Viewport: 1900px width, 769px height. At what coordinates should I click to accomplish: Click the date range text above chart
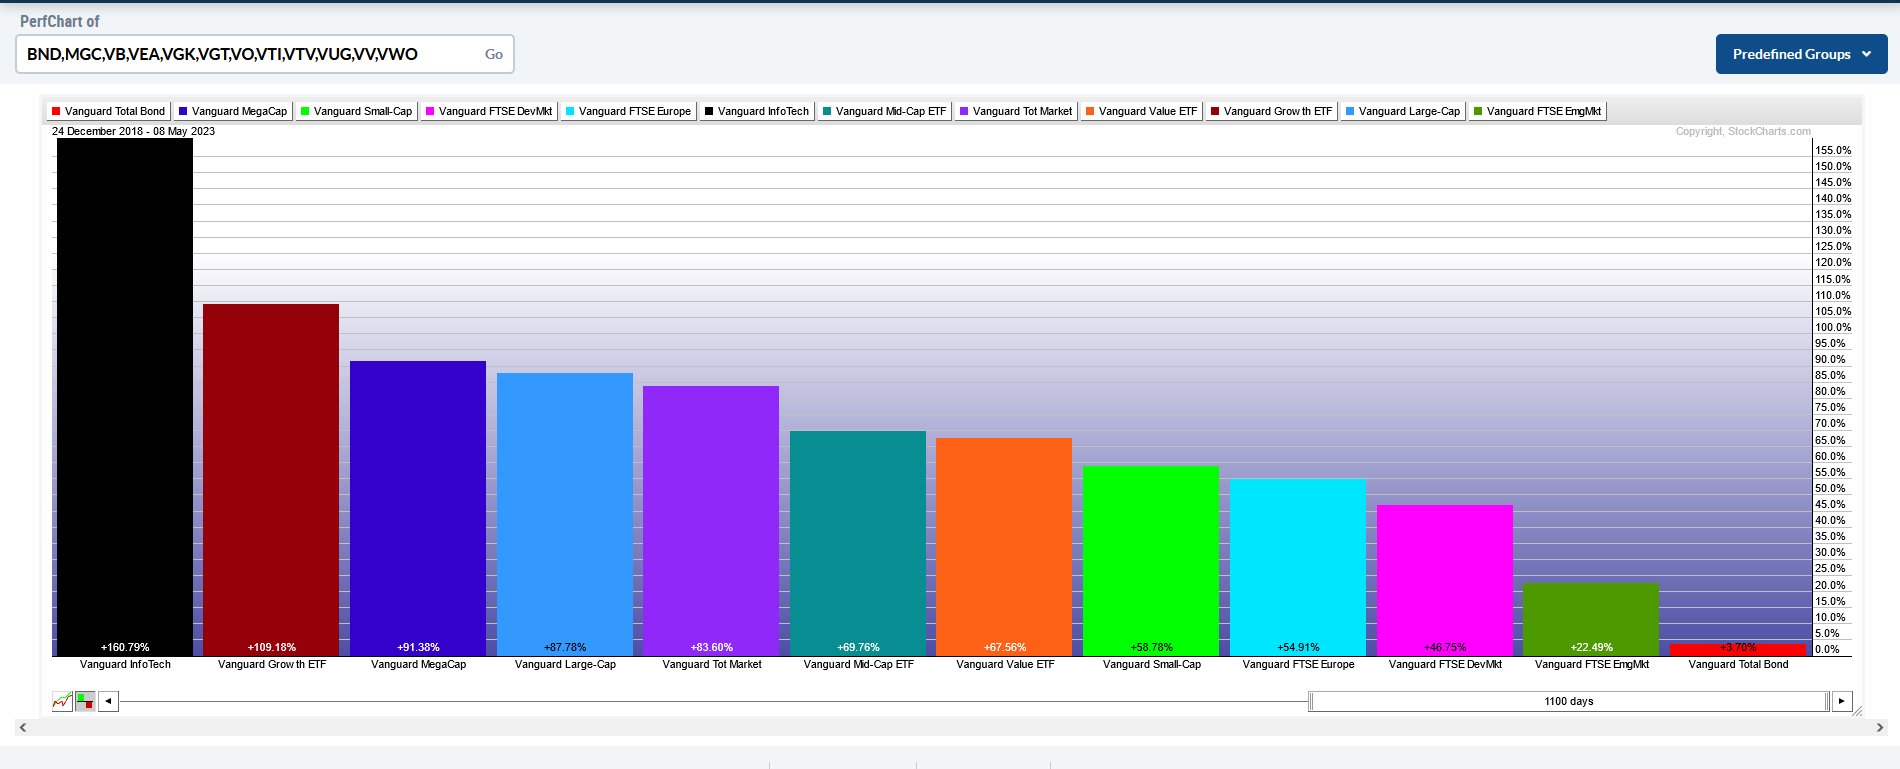[133, 131]
